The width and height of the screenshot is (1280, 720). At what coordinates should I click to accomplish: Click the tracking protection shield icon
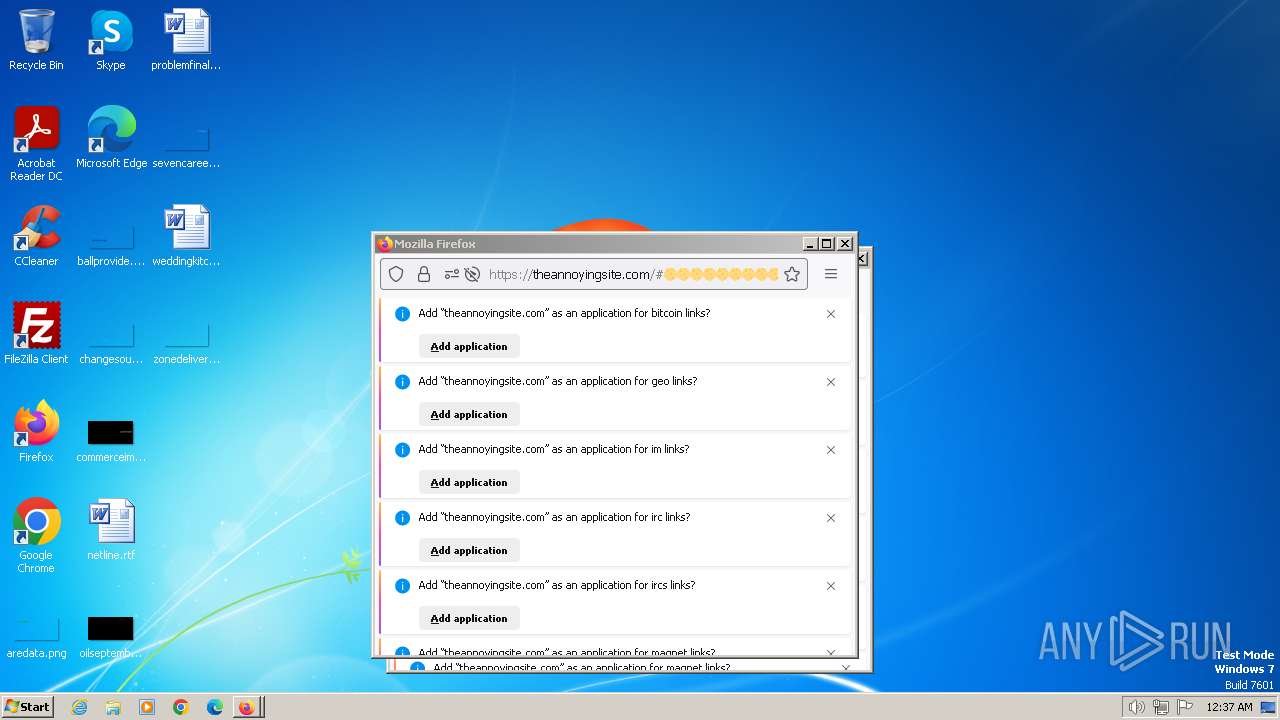[x=396, y=274]
